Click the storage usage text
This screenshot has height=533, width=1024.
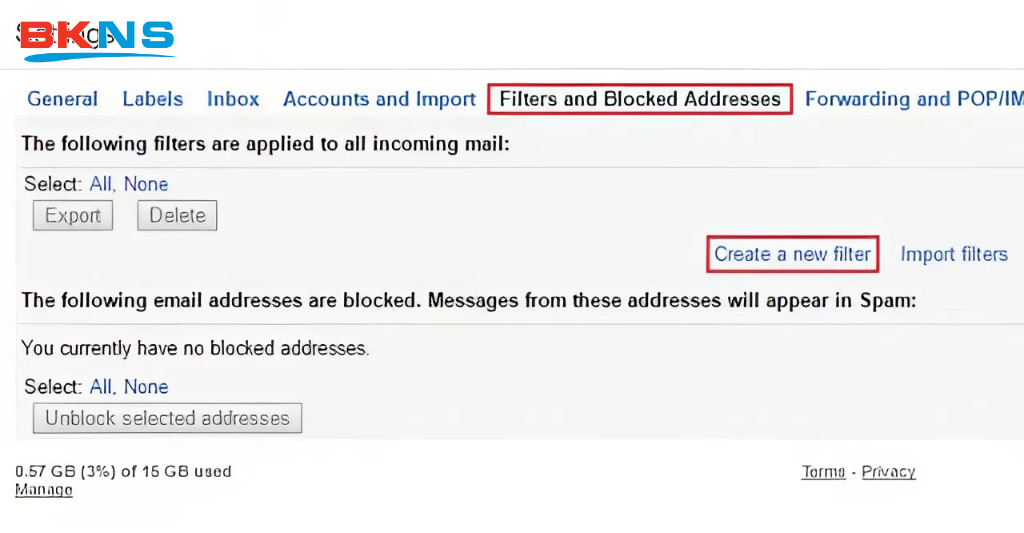[x=123, y=471]
